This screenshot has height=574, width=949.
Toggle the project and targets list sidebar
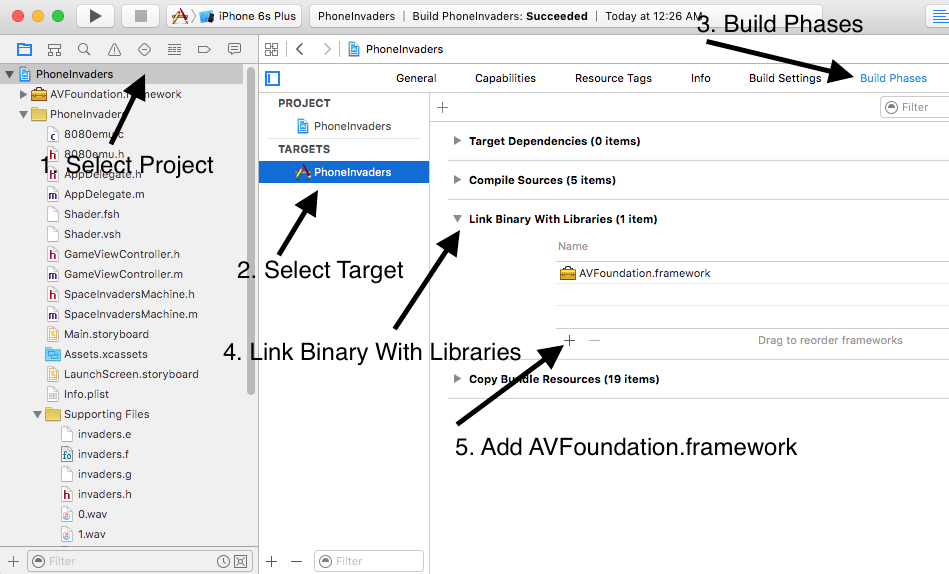click(273, 78)
